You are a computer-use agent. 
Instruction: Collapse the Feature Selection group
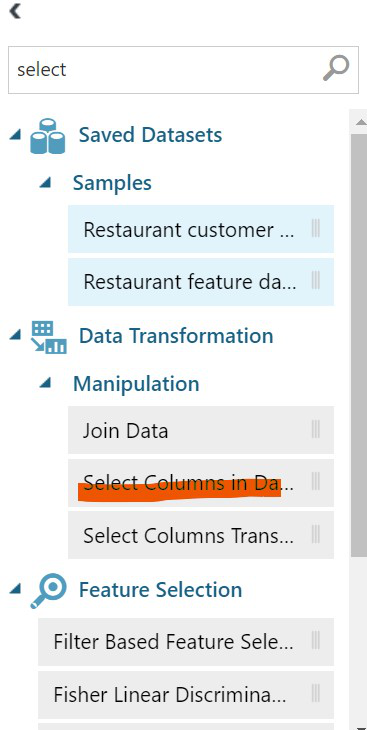point(15,589)
